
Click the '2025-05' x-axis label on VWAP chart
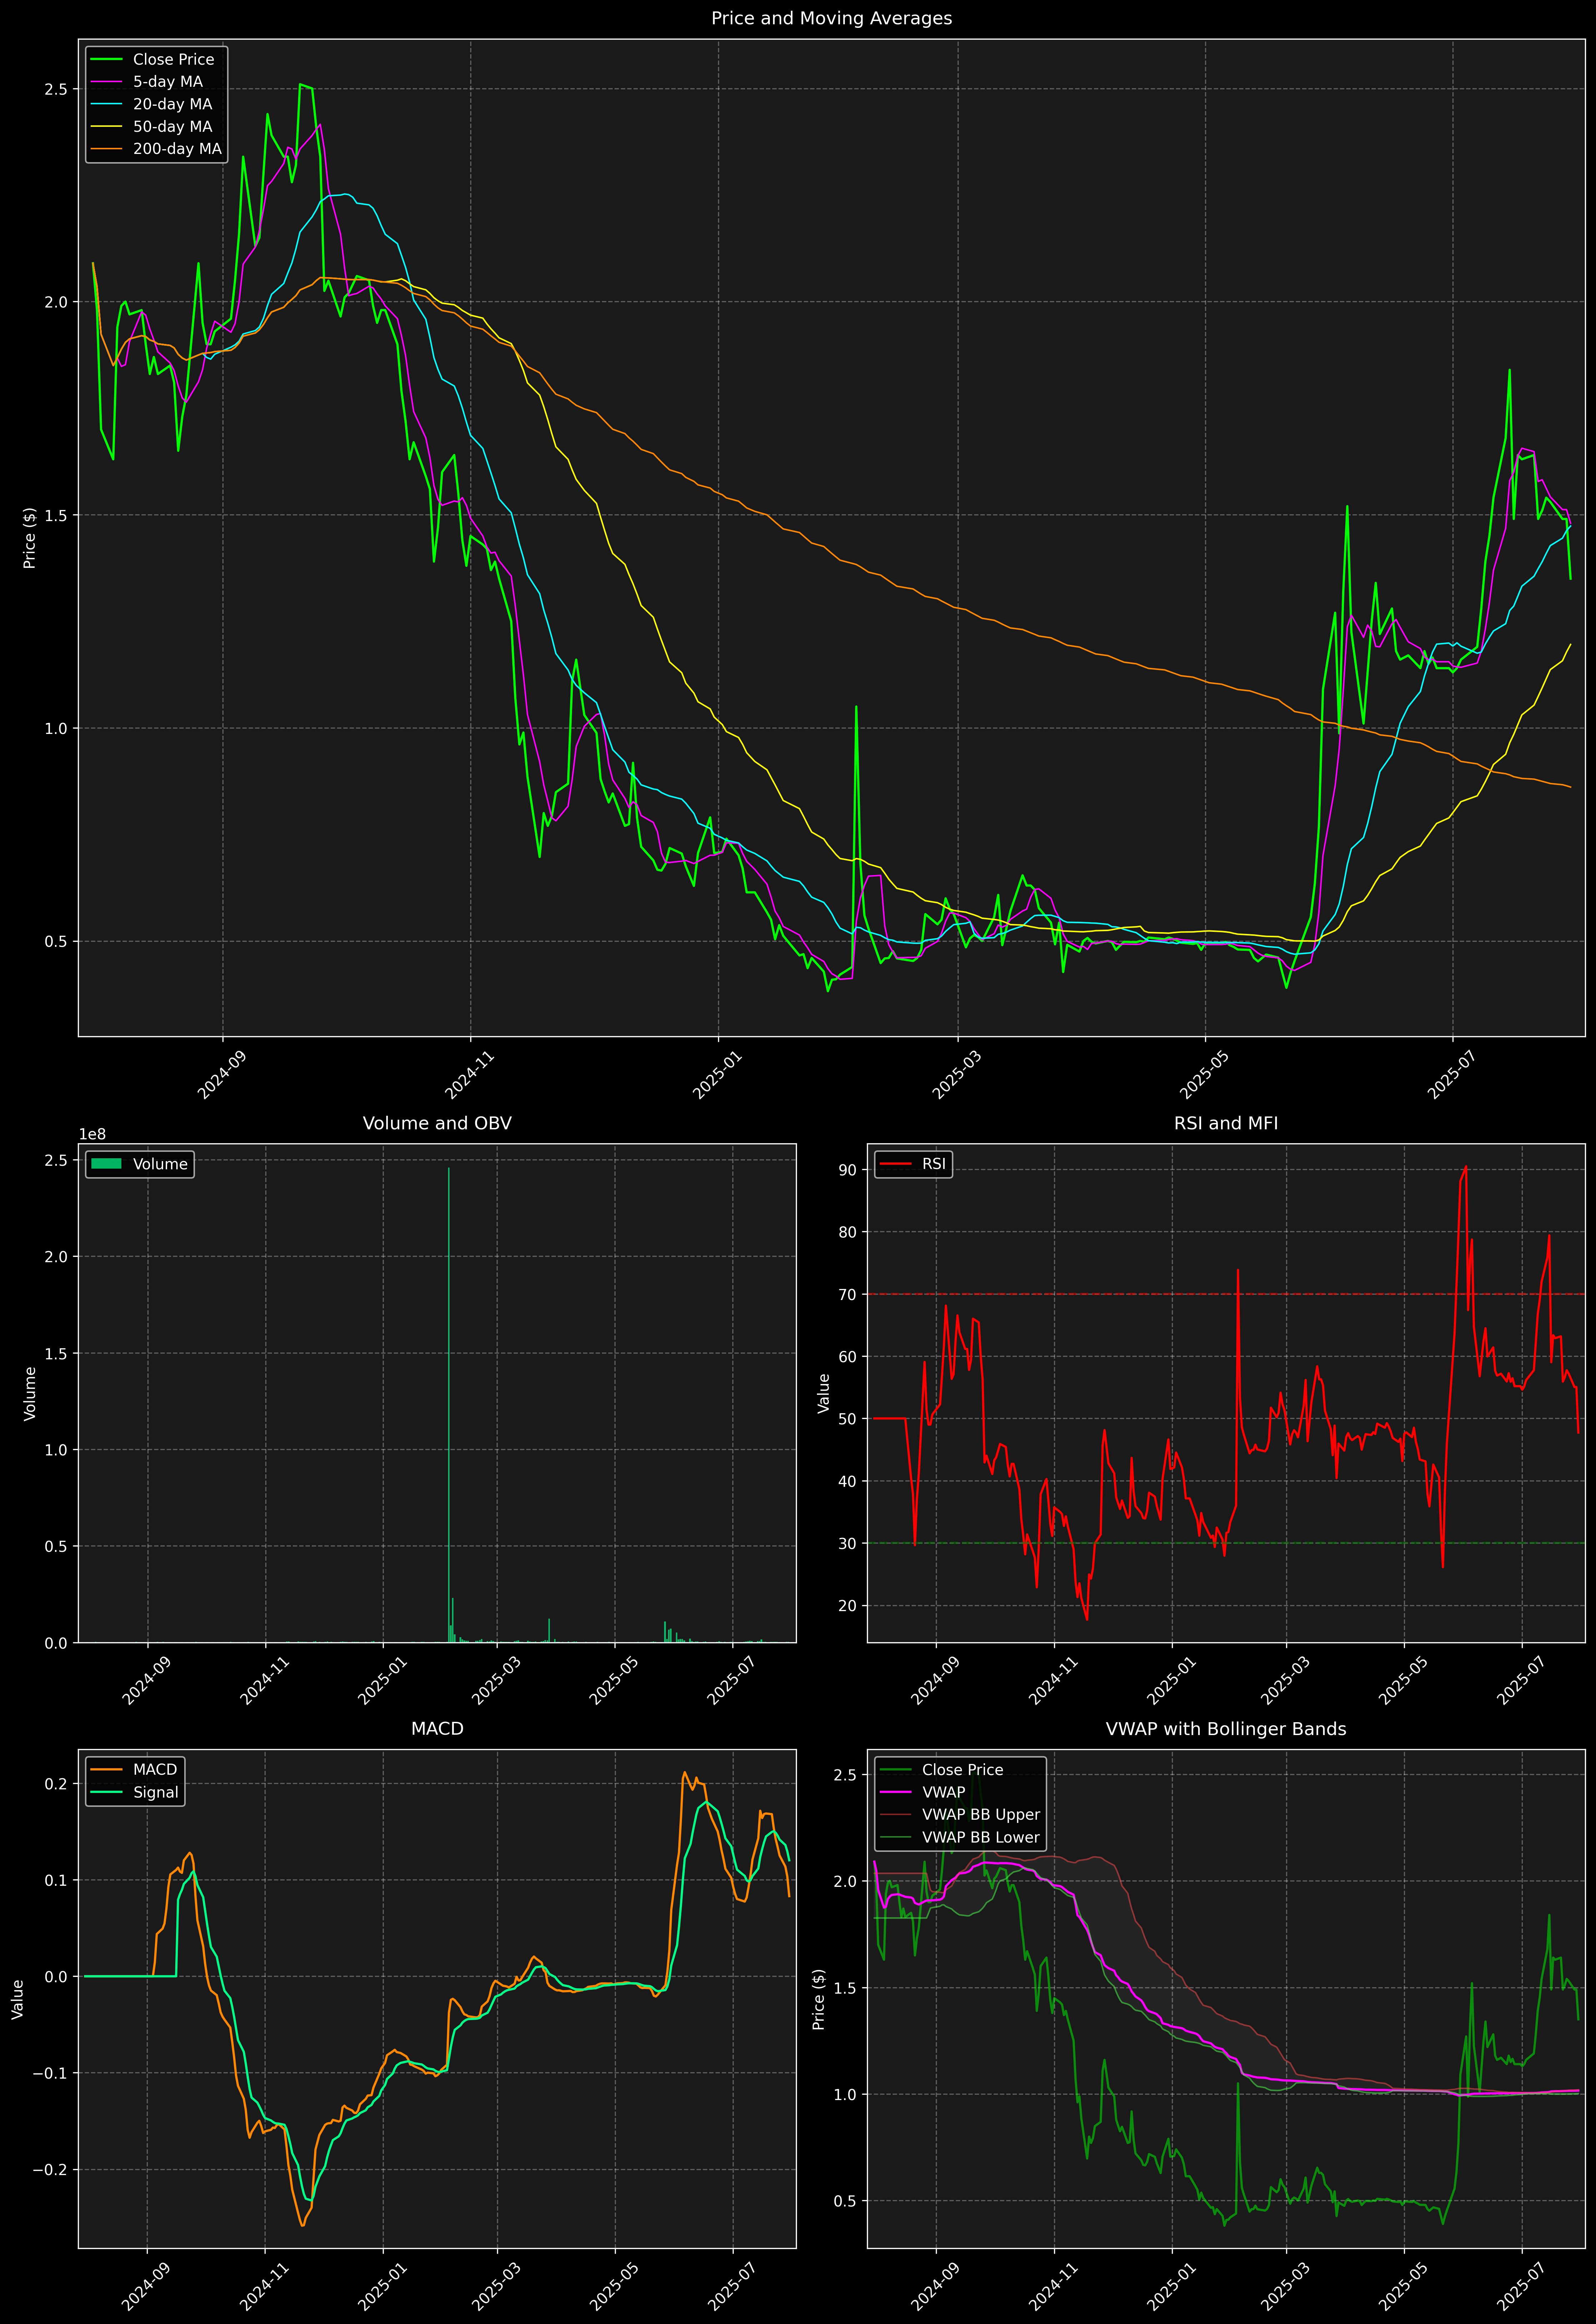tap(1403, 2286)
